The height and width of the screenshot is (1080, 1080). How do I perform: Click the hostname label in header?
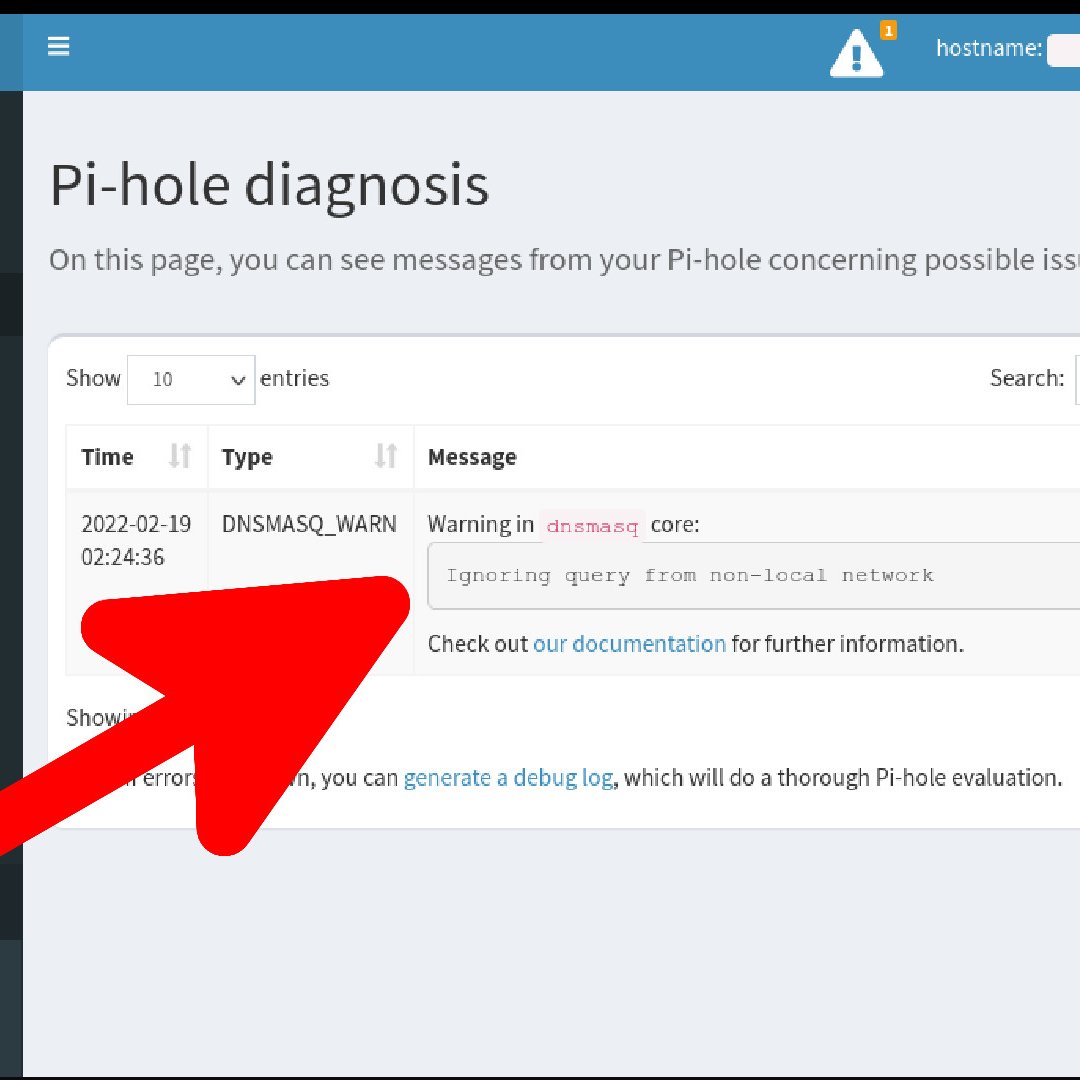coord(988,47)
